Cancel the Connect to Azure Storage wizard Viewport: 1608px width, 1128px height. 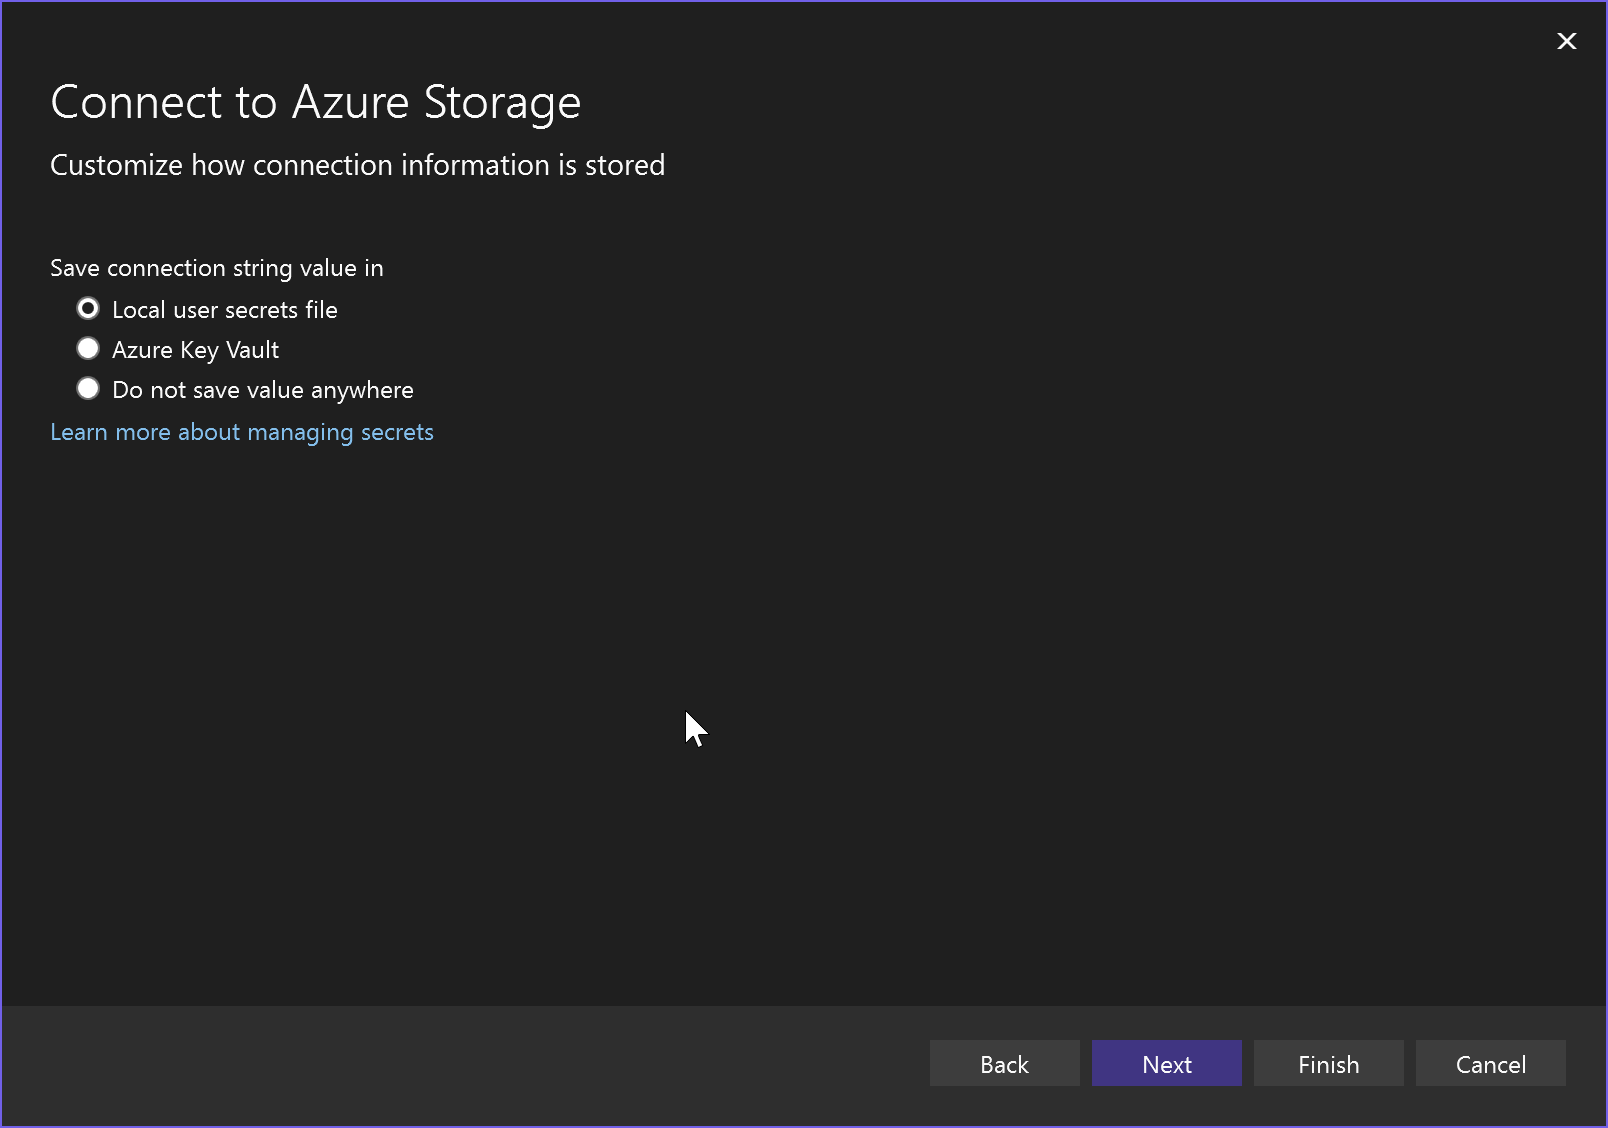pos(1491,1063)
